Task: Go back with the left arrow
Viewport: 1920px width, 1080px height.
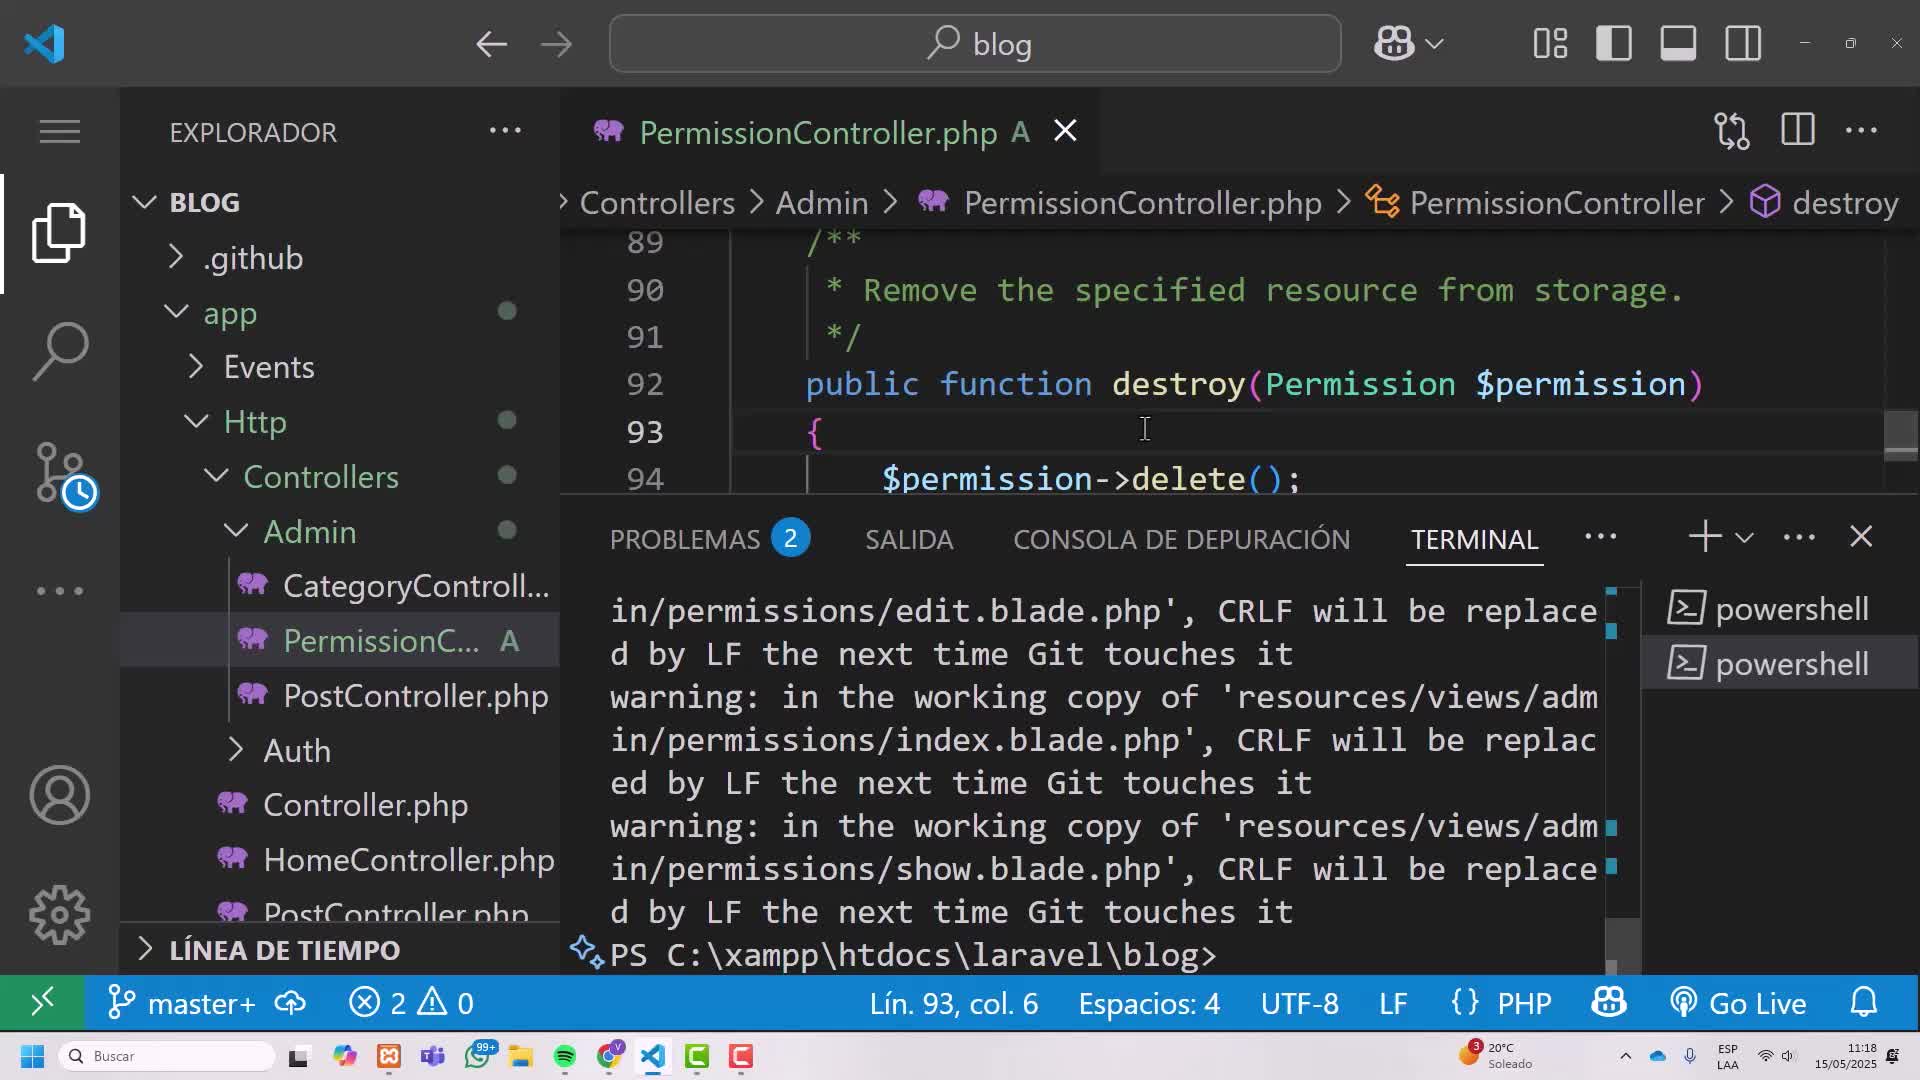Action: [491, 44]
